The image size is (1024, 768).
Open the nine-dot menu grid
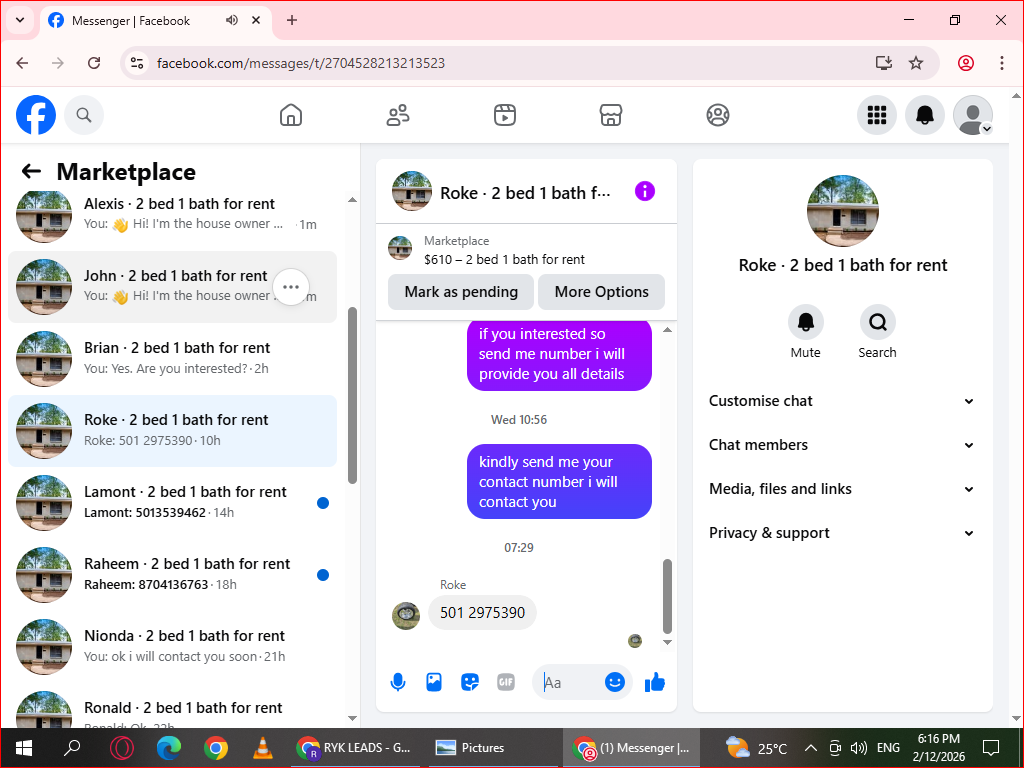[x=876, y=115]
